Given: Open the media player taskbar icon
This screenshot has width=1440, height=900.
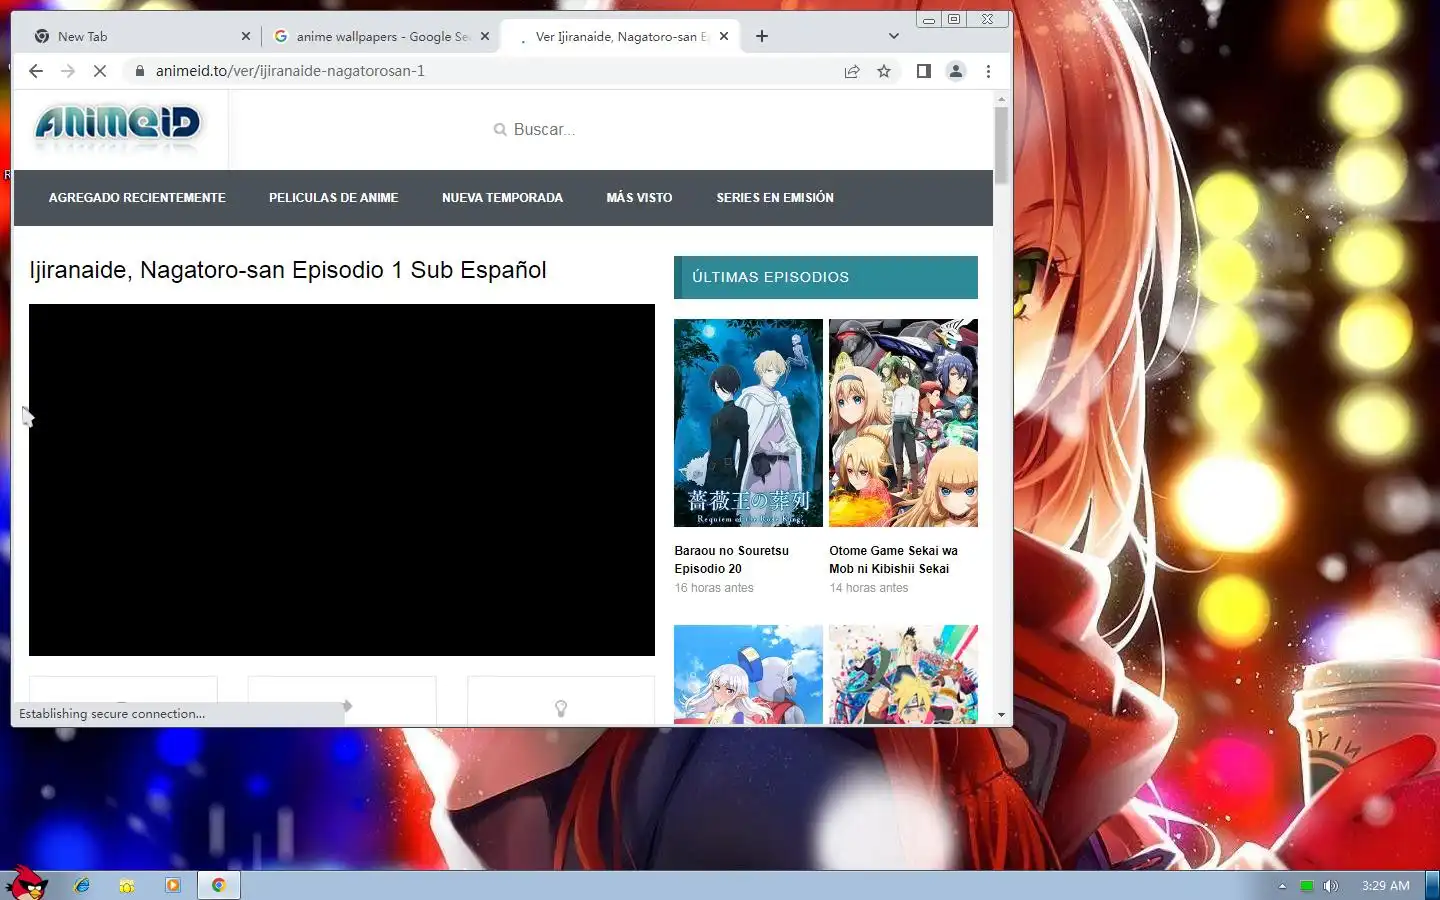Looking at the screenshot, I should [x=173, y=885].
